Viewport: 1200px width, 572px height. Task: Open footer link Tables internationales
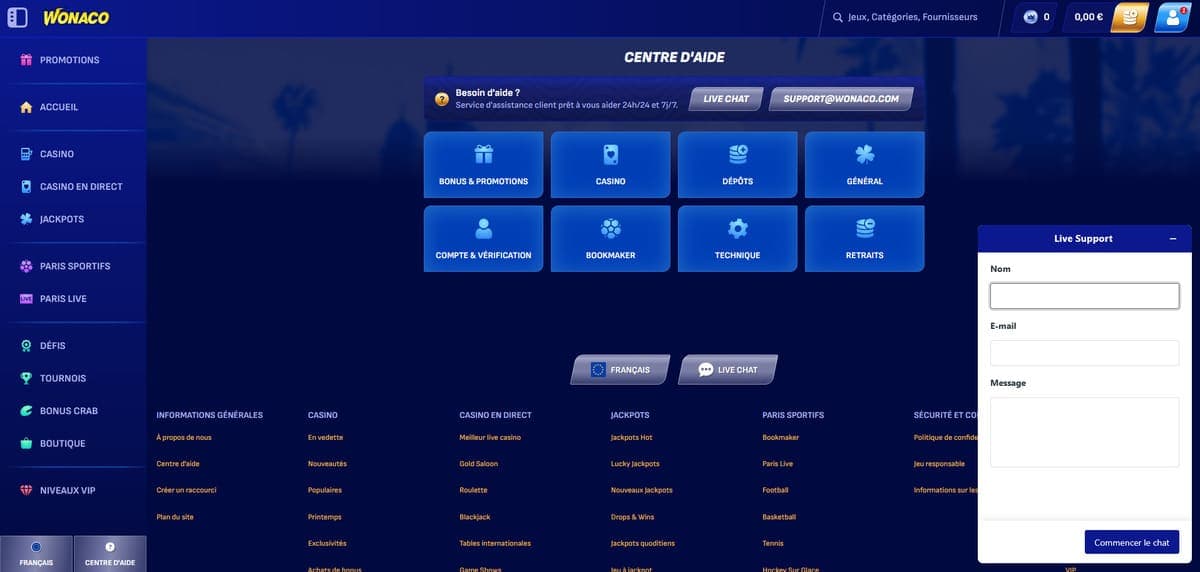[495, 543]
